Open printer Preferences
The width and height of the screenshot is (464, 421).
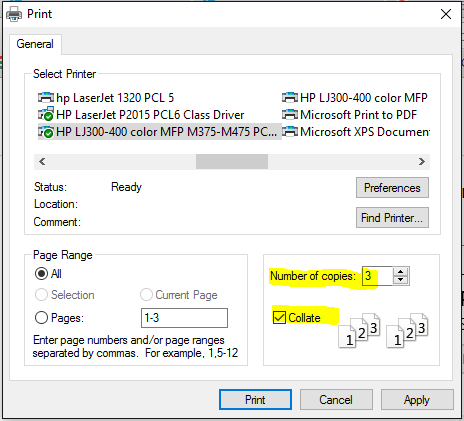(x=392, y=188)
